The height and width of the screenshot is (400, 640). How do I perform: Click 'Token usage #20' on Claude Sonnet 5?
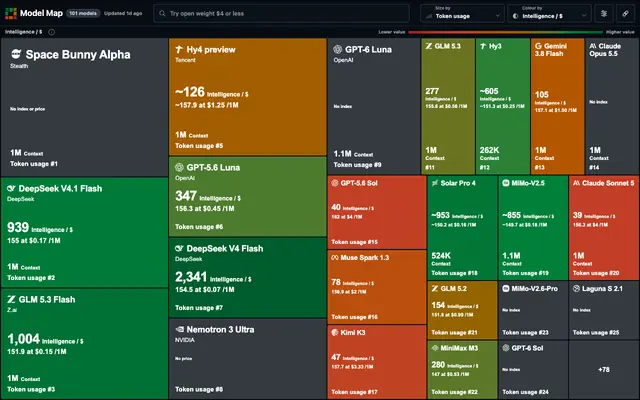[x=596, y=273]
